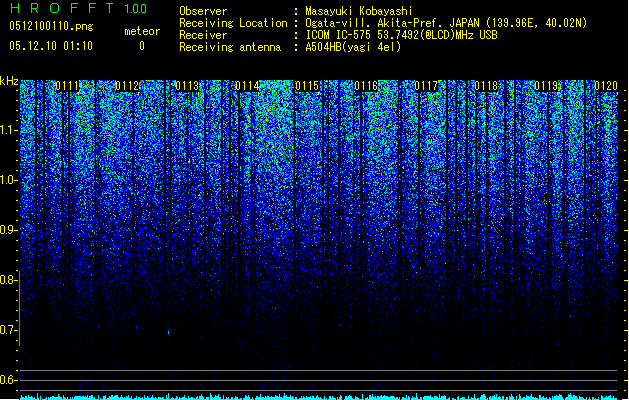Image resolution: width=629 pixels, height=400 pixels.
Task: Click the 0113 time marker
Action: click(x=187, y=86)
